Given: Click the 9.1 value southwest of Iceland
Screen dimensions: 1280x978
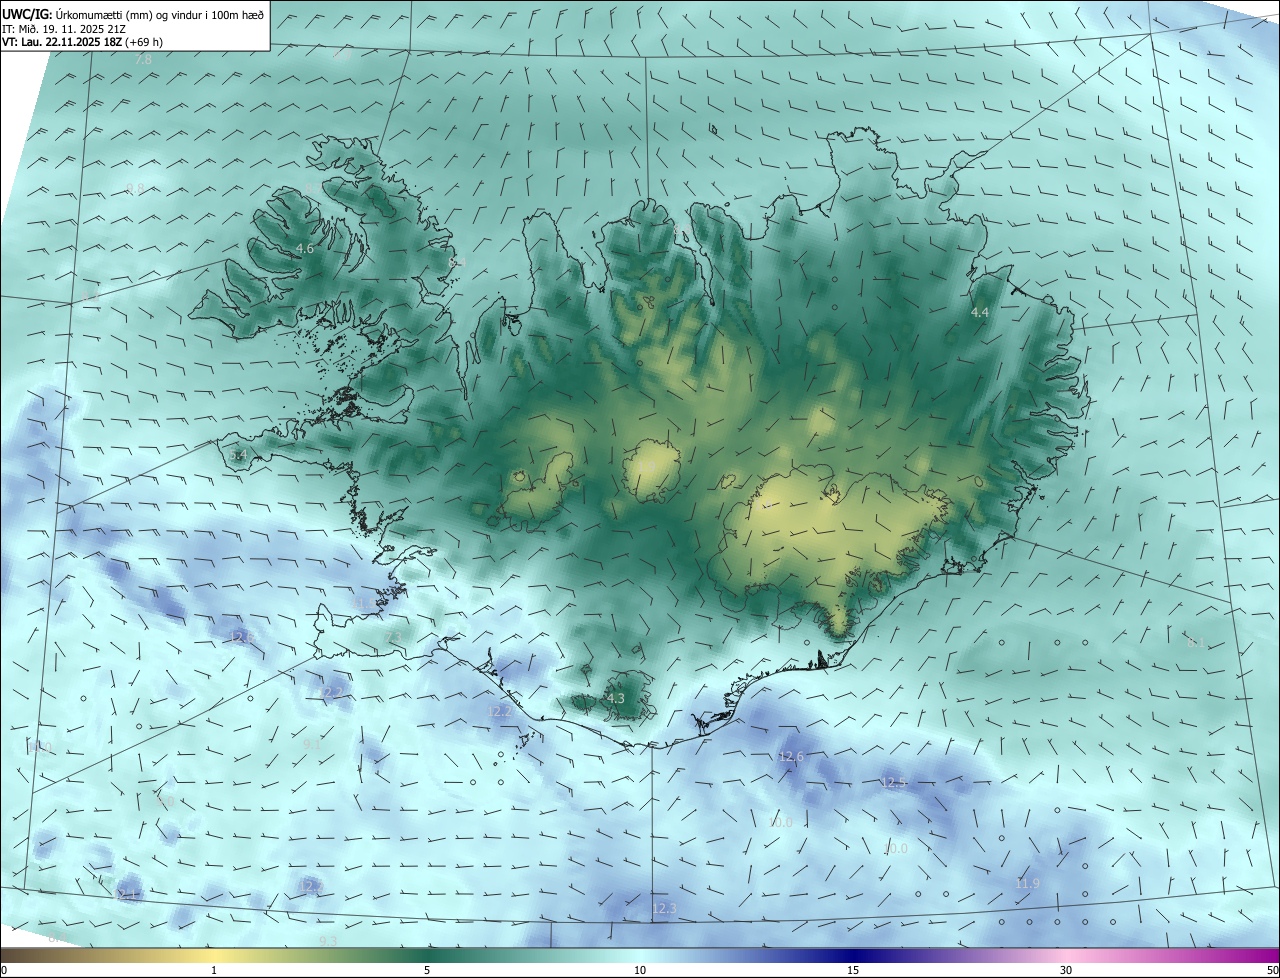Looking at the screenshot, I should pos(311,744).
